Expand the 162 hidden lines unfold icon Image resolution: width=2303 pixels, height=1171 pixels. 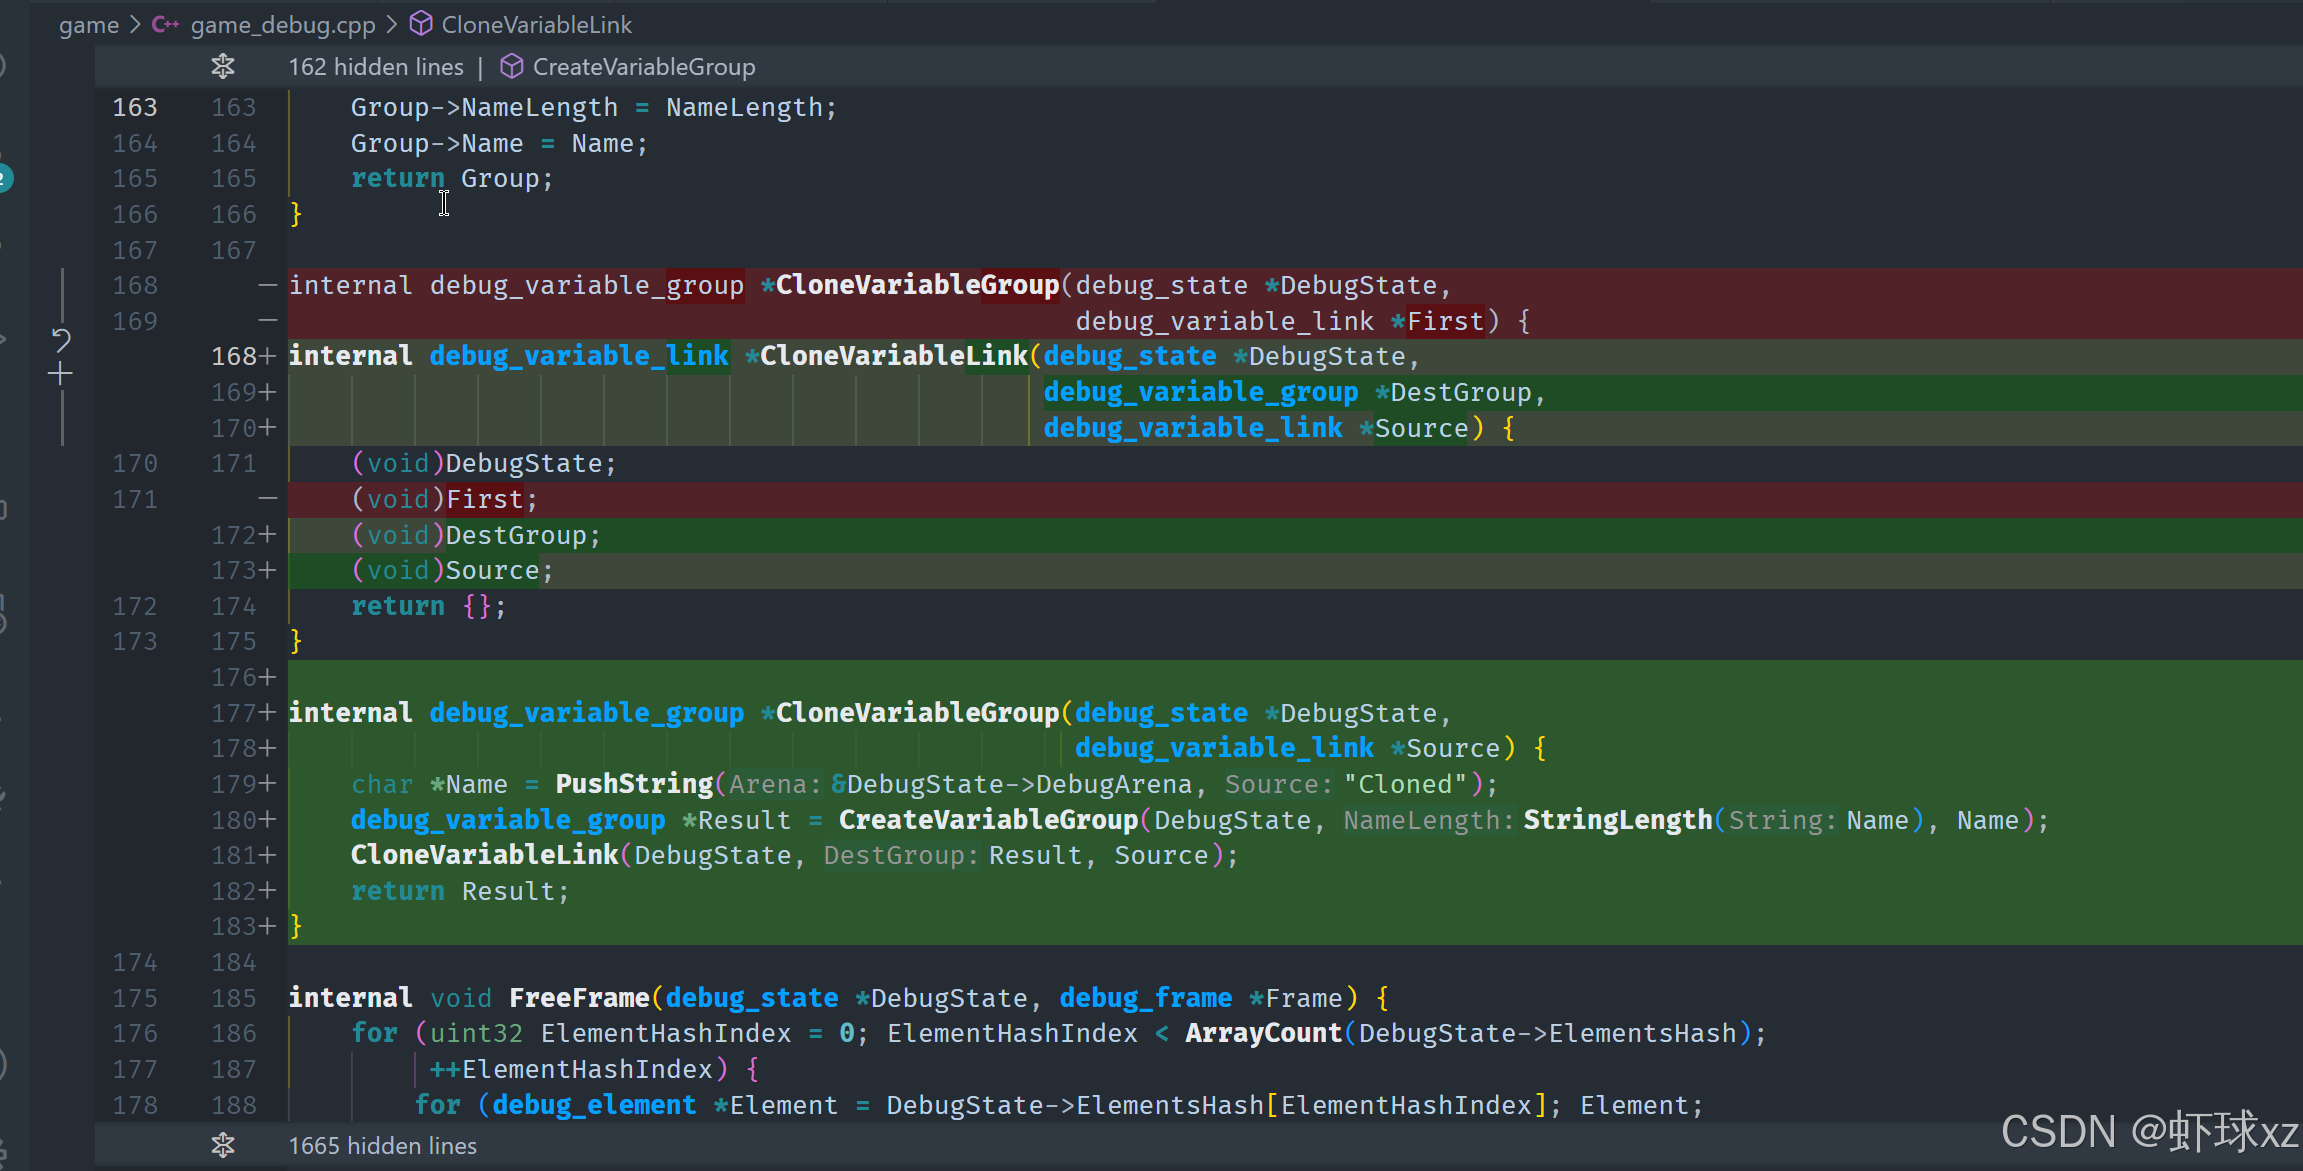223,67
